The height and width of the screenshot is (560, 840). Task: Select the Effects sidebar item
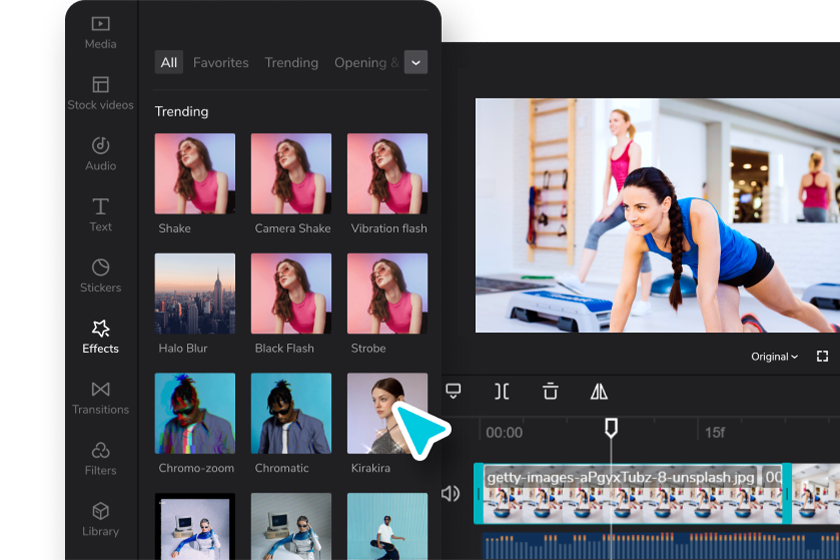click(x=100, y=337)
